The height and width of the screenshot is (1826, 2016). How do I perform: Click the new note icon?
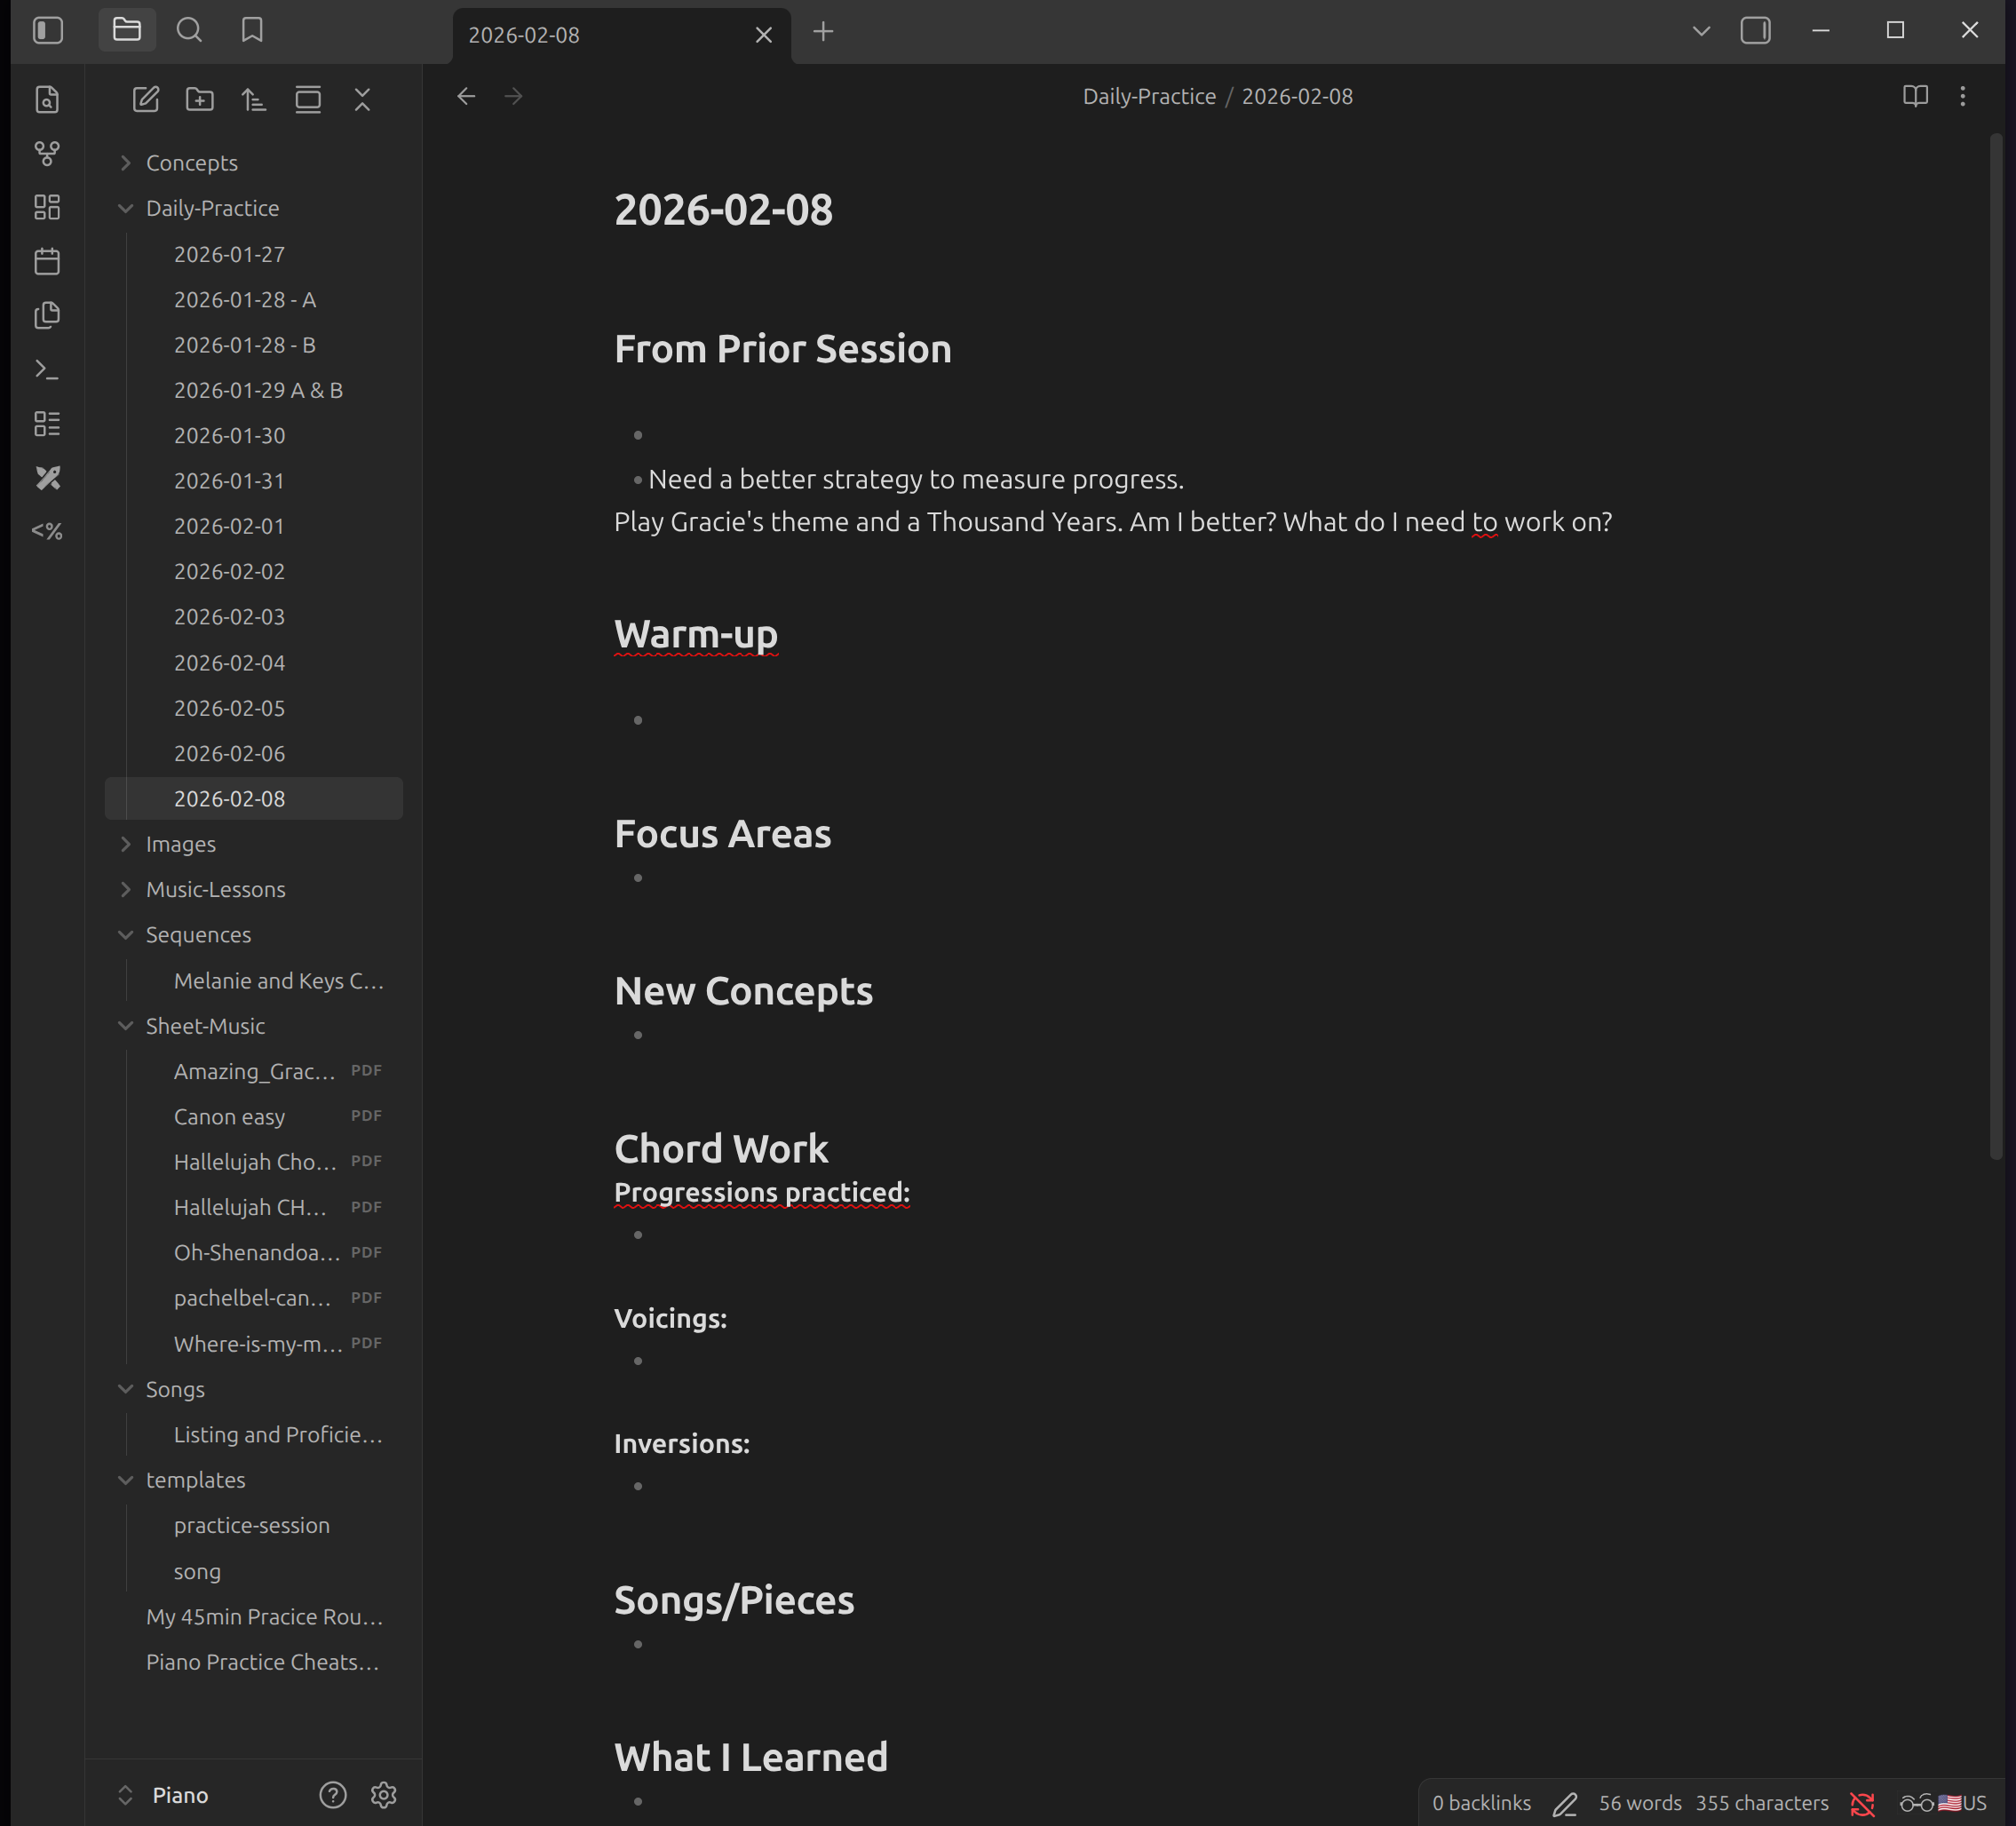[x=146, y=99]
